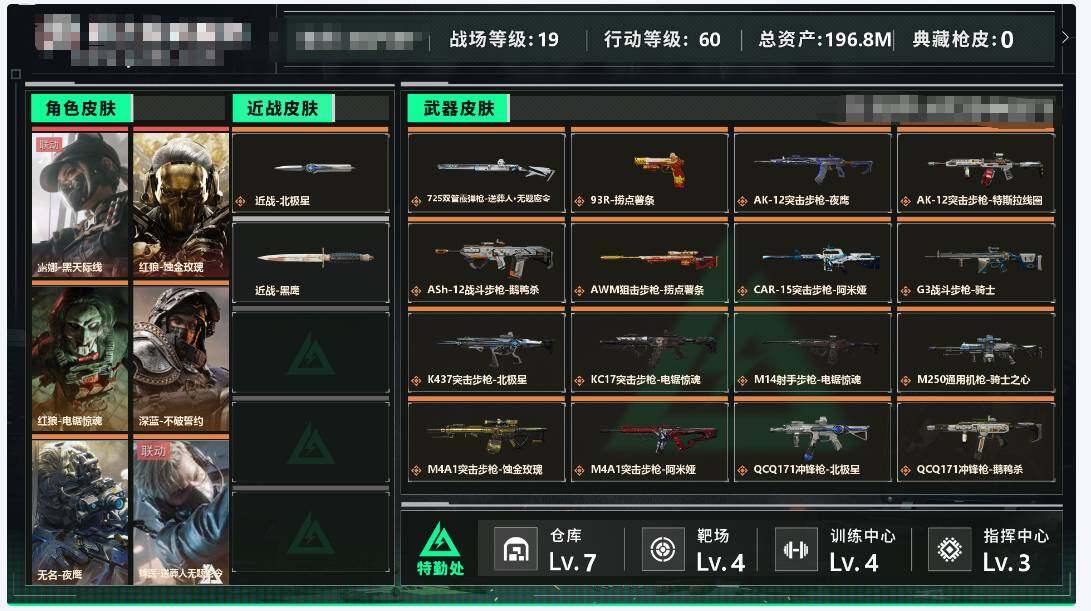Click the 仓库 warehouse icon

pyautogui.click(x=516, y=550)
